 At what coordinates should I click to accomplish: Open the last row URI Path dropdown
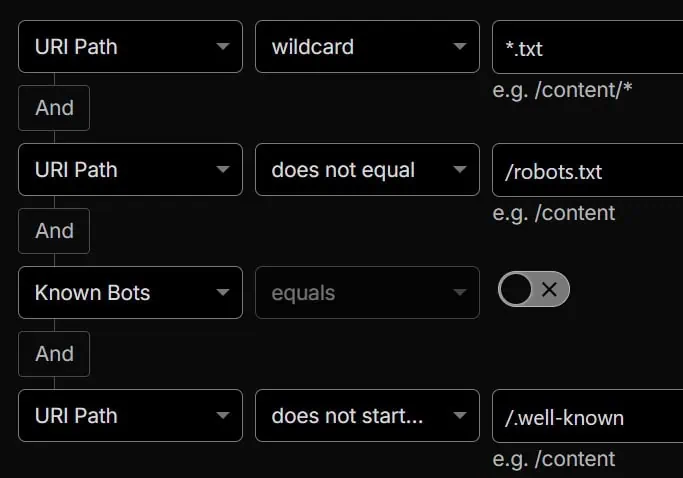click(130, 416)
